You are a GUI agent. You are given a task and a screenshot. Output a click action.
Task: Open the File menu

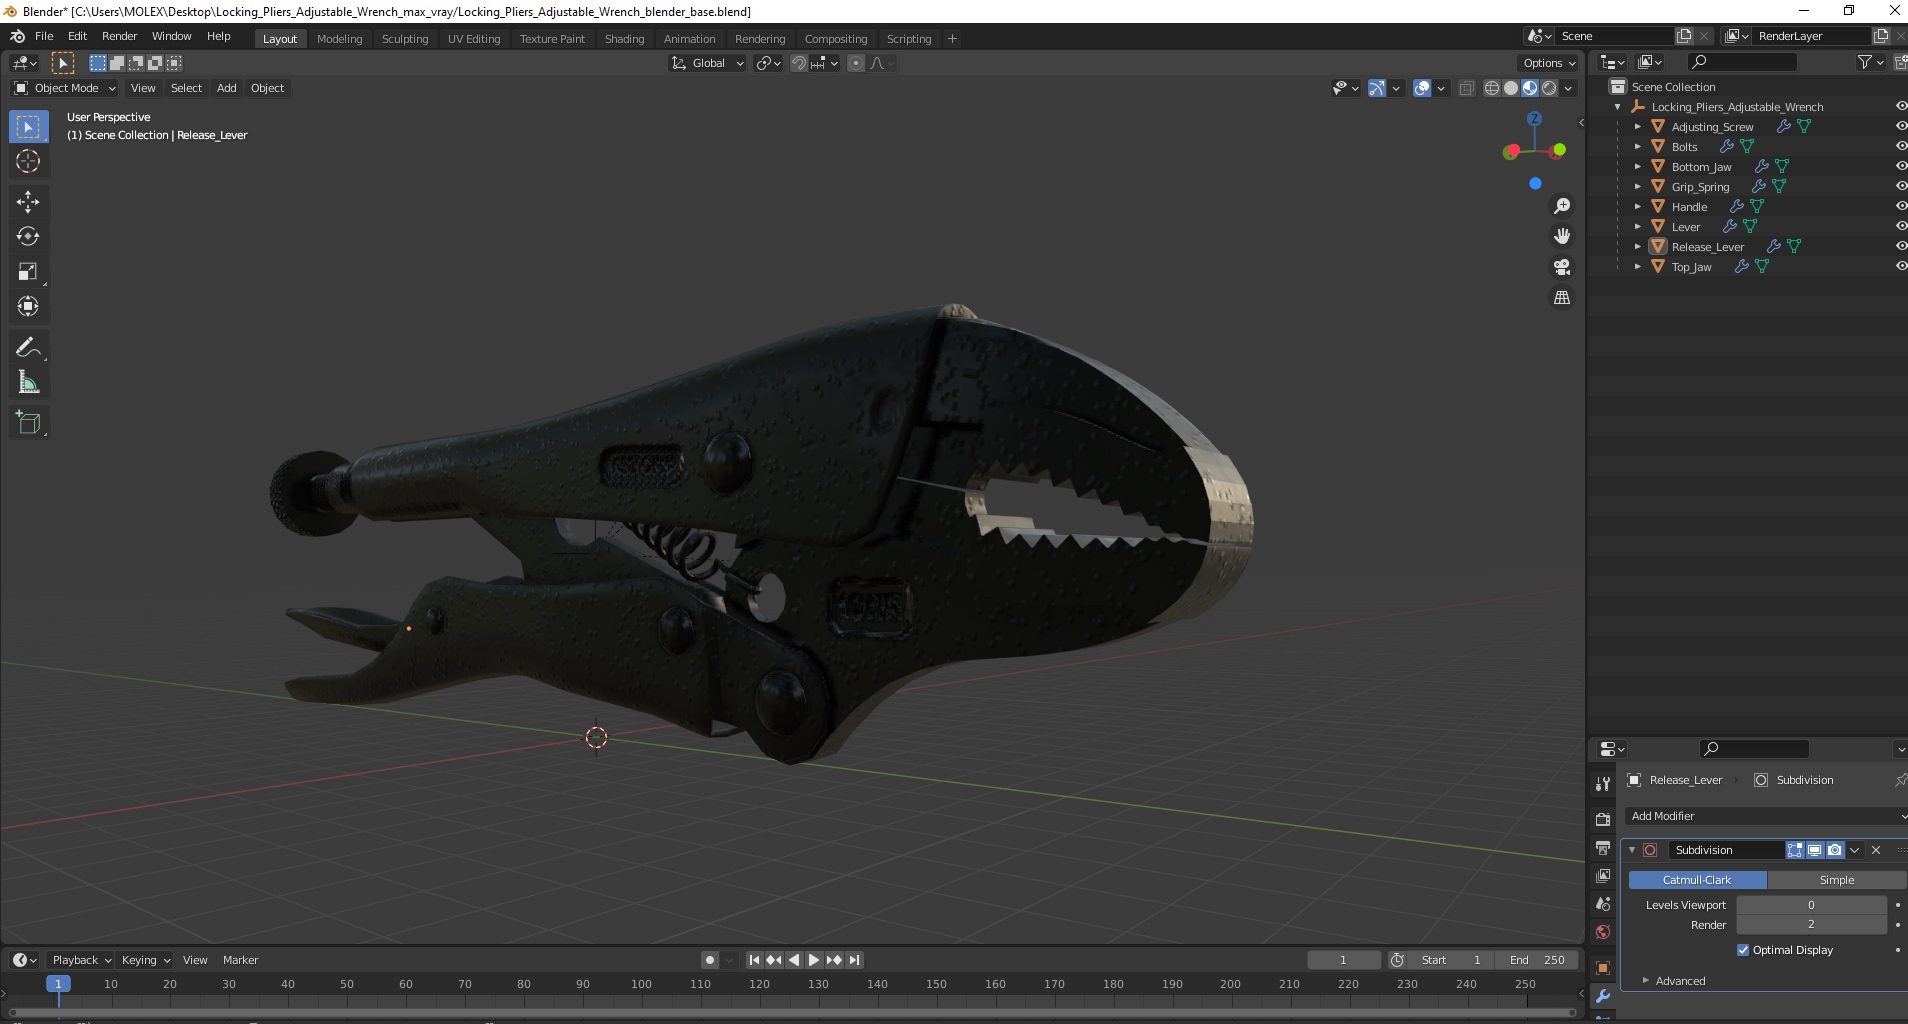click(44, 36)
